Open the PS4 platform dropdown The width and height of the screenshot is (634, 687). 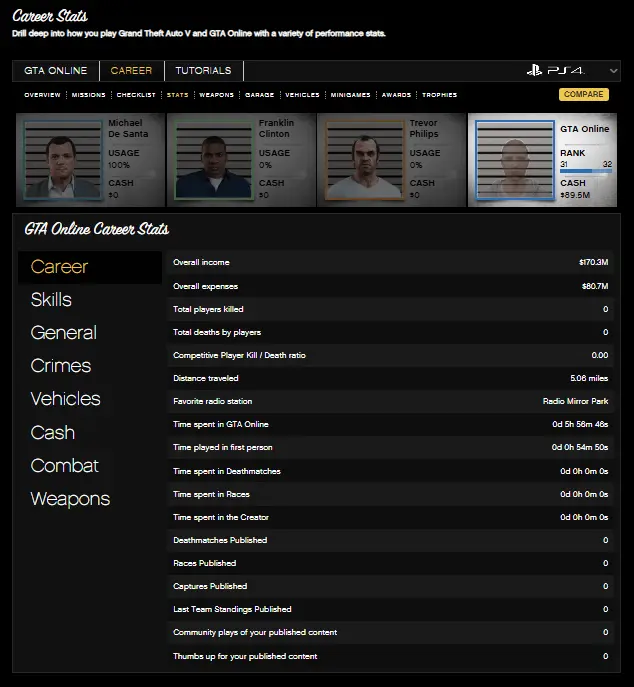[612, 71]
